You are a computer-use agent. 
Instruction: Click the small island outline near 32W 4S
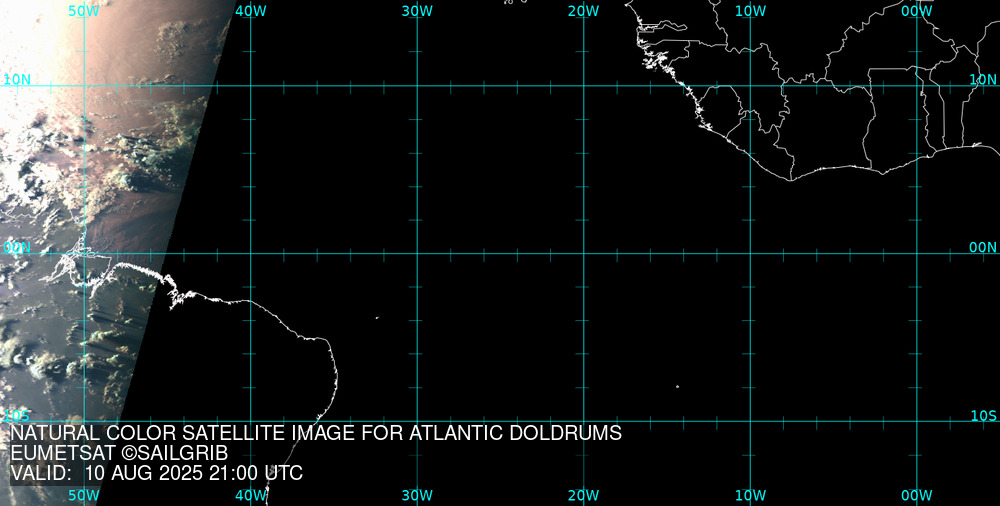tap(377, 317)
